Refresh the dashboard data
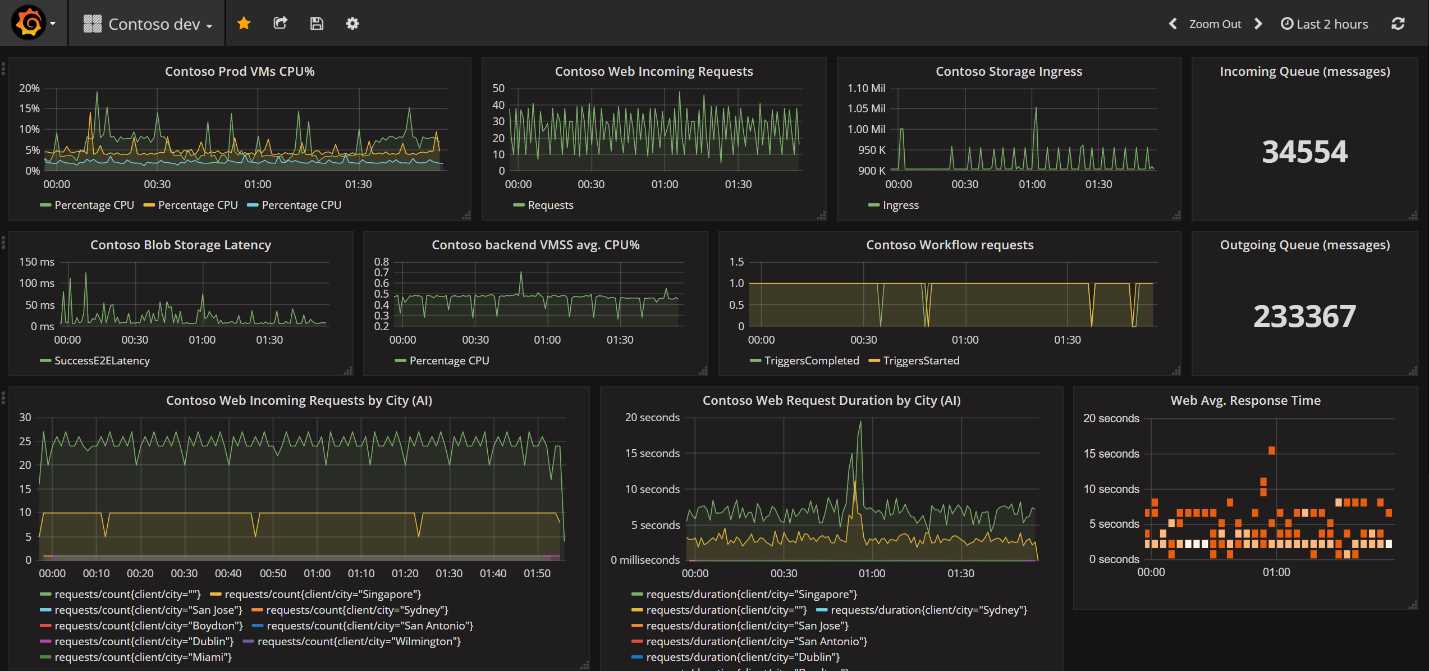 click(1398, 23)
